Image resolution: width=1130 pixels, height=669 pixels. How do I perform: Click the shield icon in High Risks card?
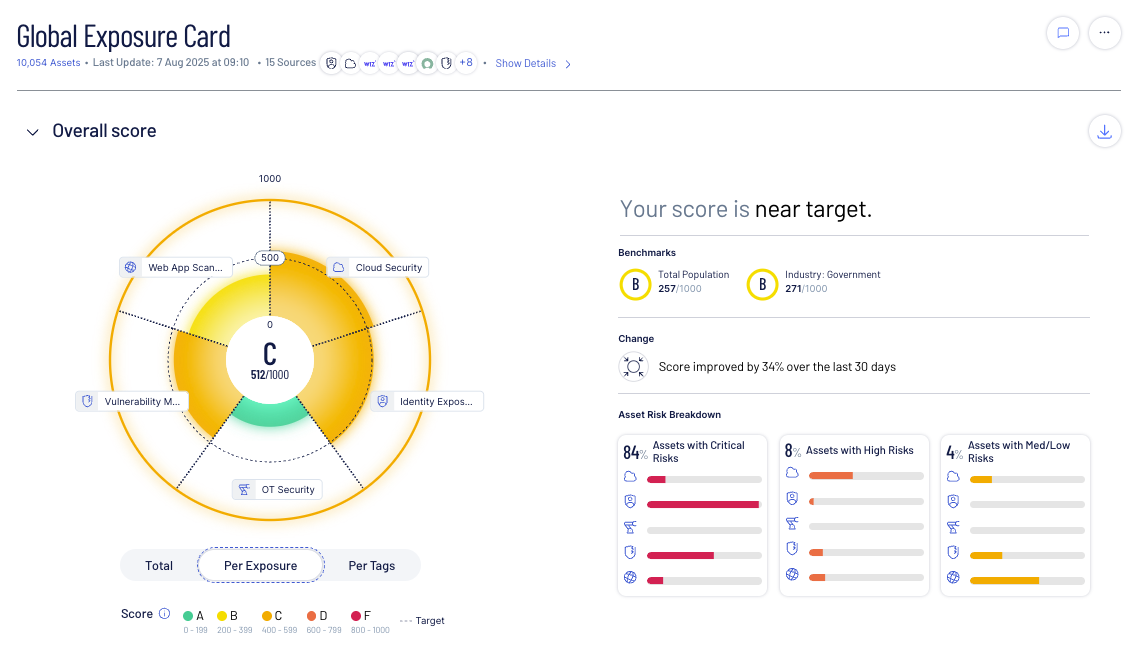792,549
